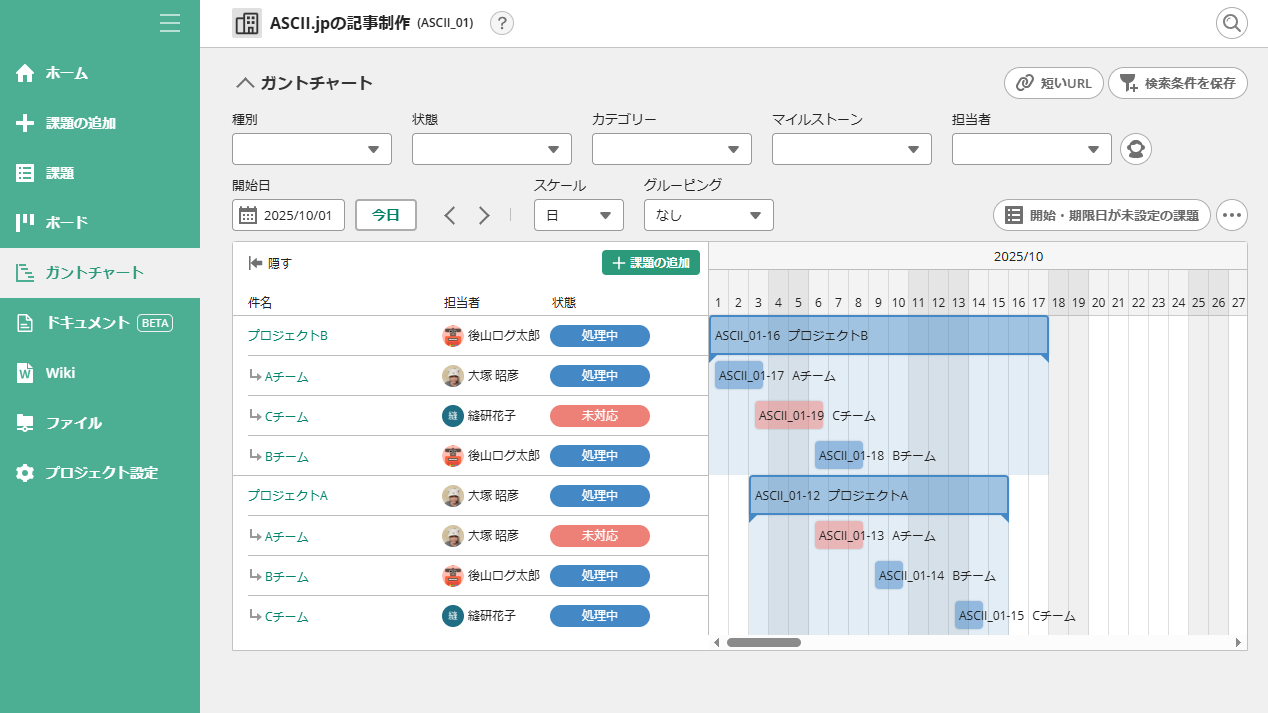Open 課題の追加 in sidebar
1268x713 pixels.
pyautogui.click(x=100, y=123)
